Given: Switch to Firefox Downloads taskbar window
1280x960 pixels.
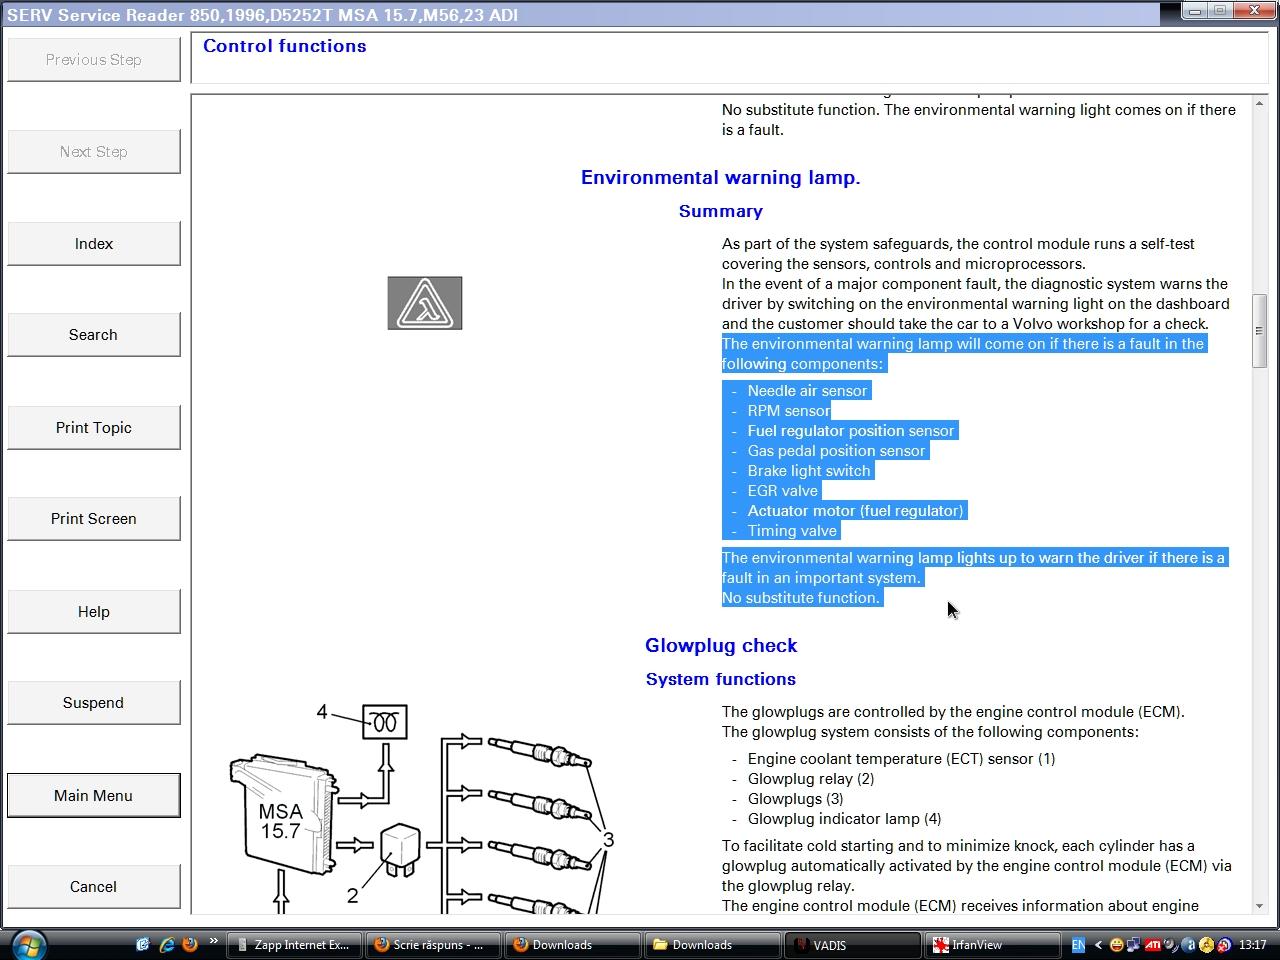Looking at the screenshot, I should coord(573,945).
